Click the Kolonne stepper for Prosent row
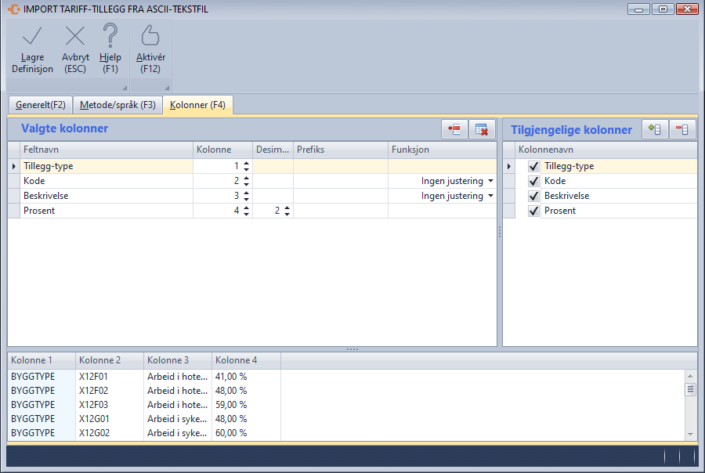The height and width of the screenshot is (473, 705). pyautogui.click(x=246, y=211)
